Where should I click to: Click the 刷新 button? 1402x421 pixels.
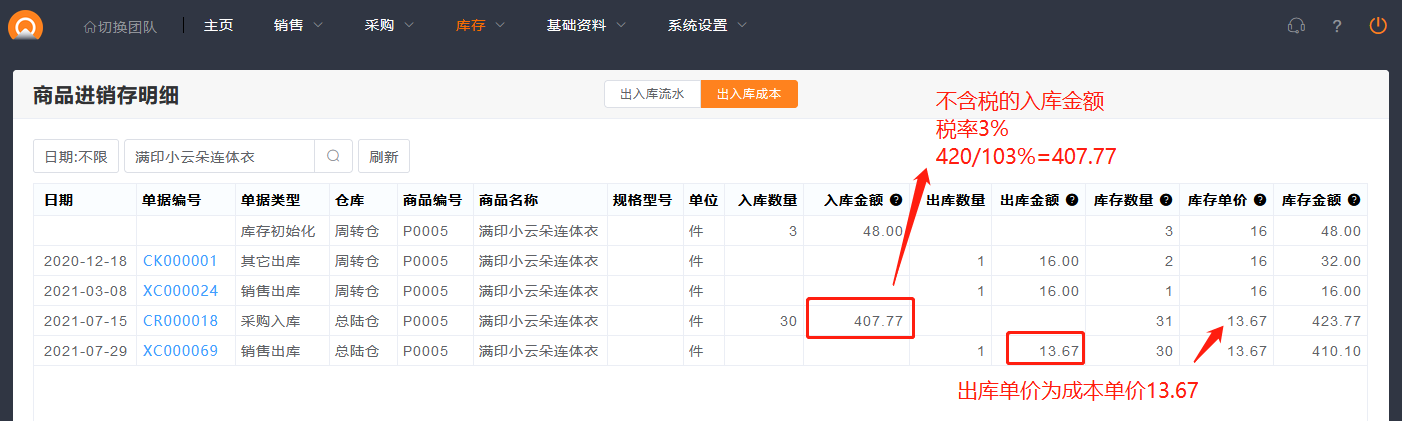point(384,156)
